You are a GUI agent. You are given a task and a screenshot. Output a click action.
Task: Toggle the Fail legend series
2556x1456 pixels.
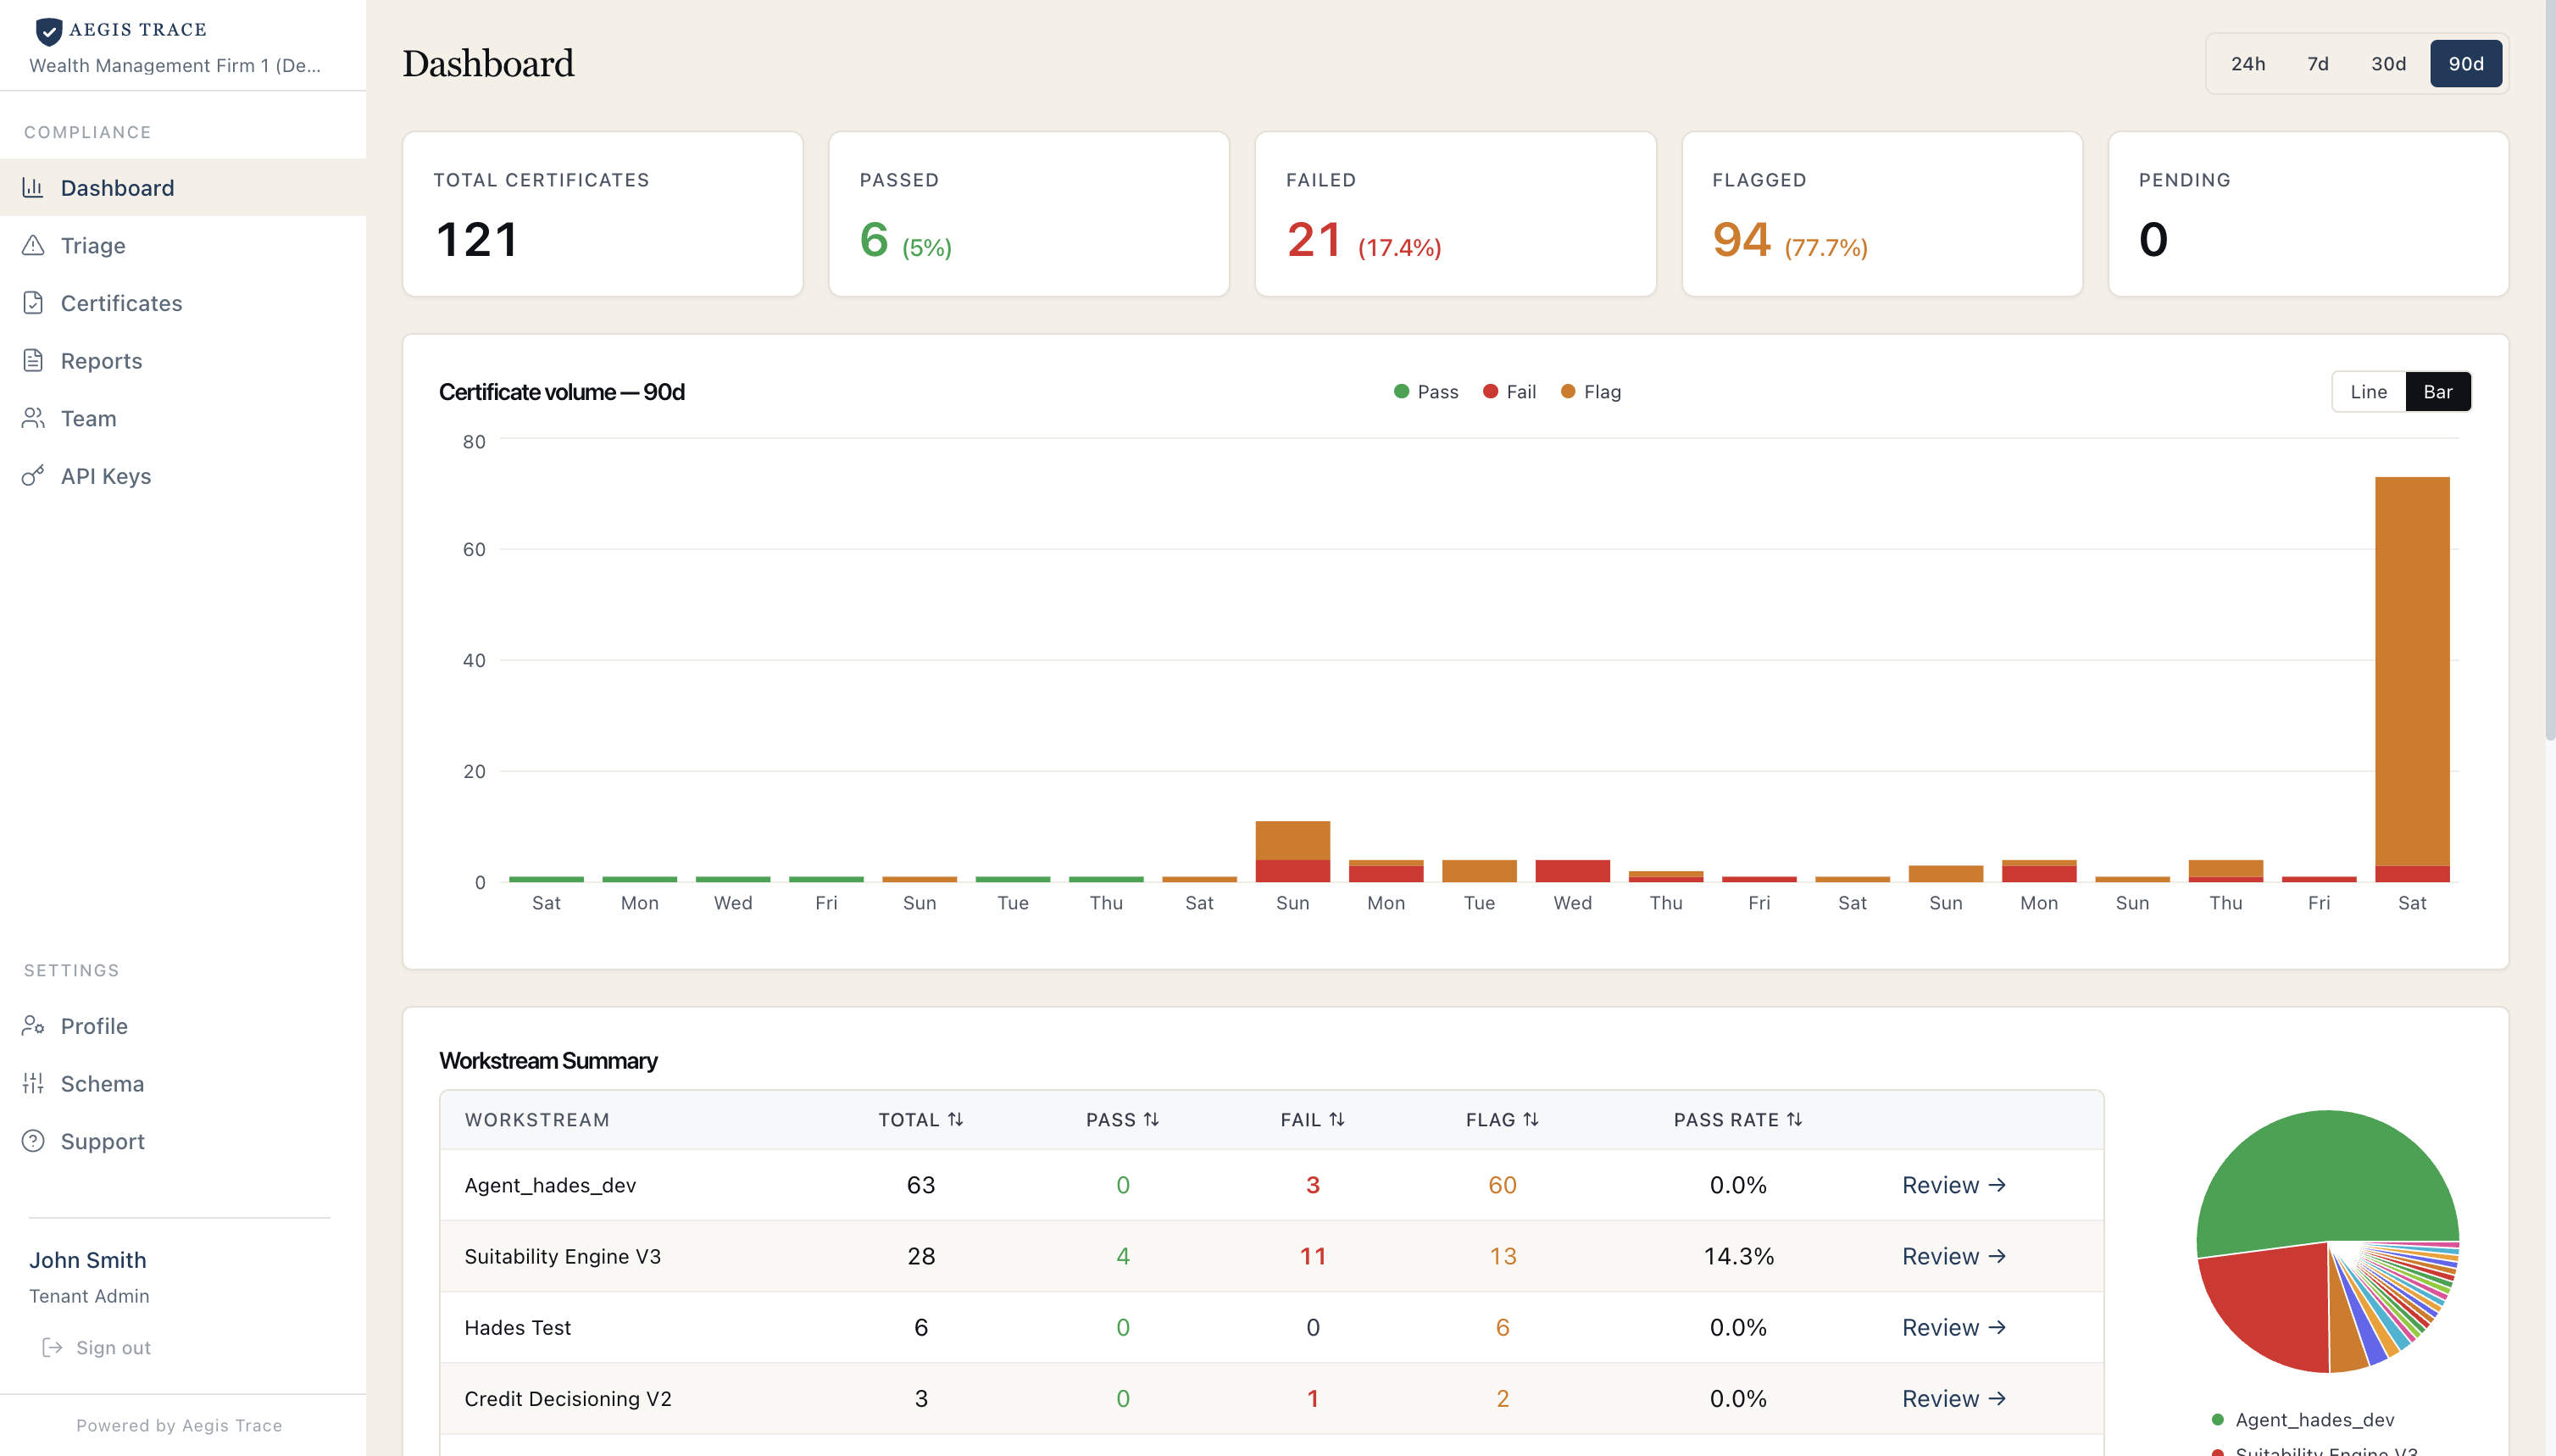coord(1509,392)
